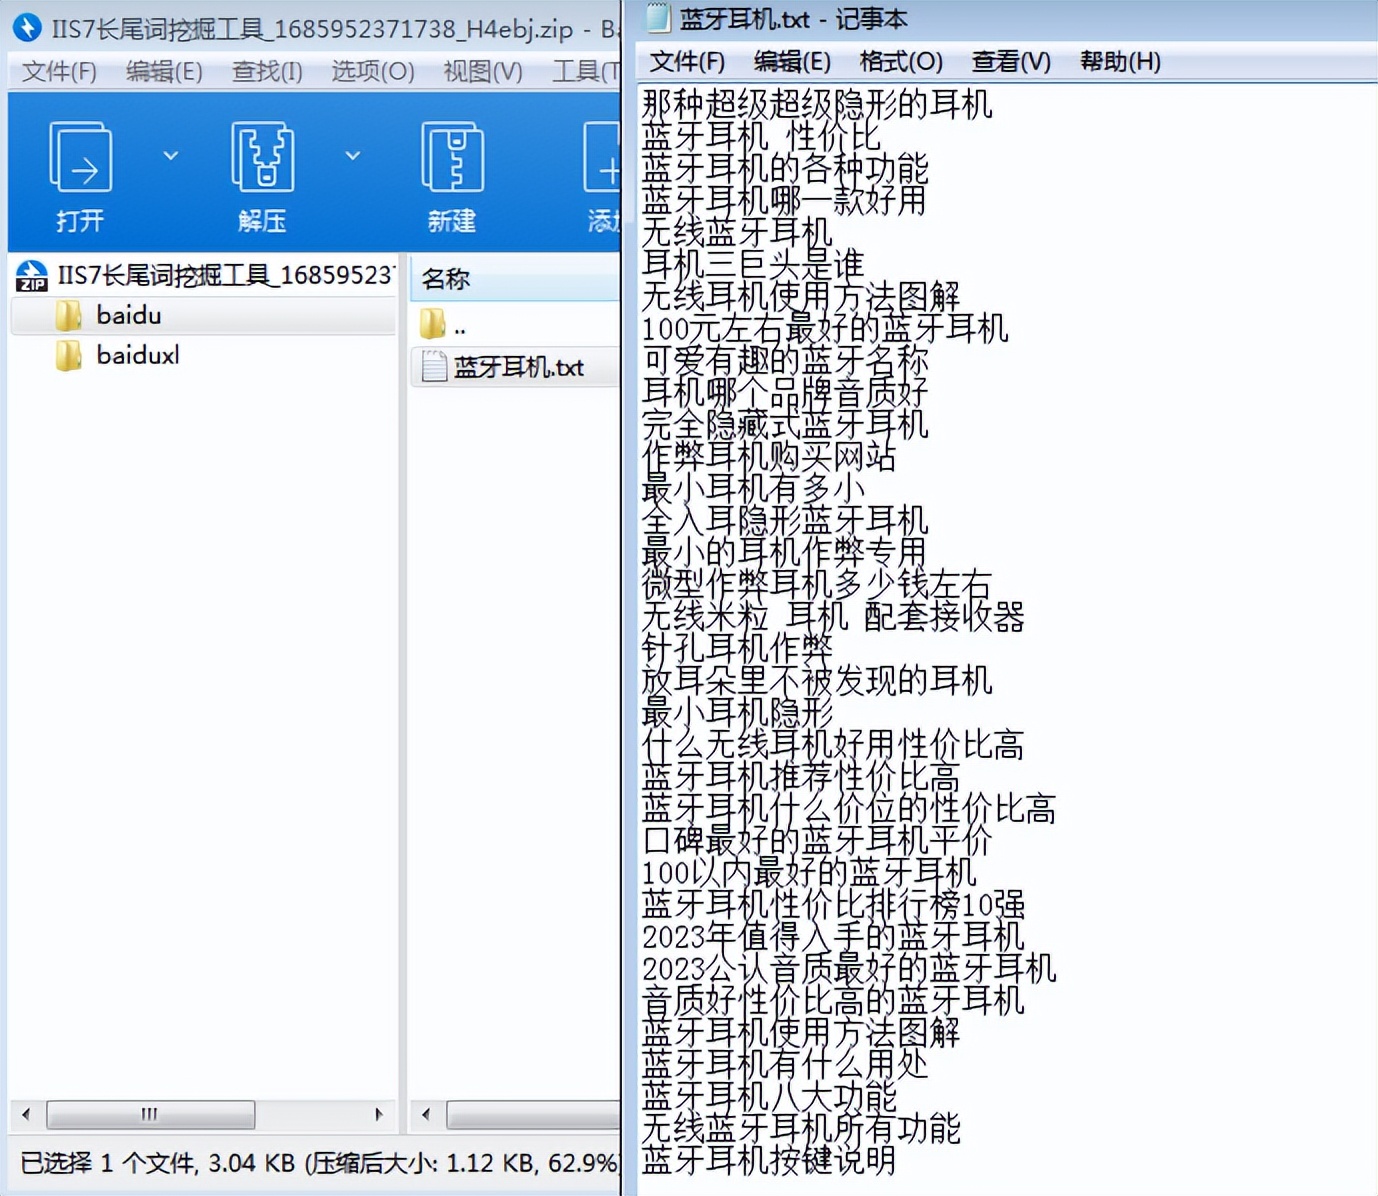Click the 蓝牙耳机.txt file icon in list
The image size is (1378, 1196).
tap(434, 367)
